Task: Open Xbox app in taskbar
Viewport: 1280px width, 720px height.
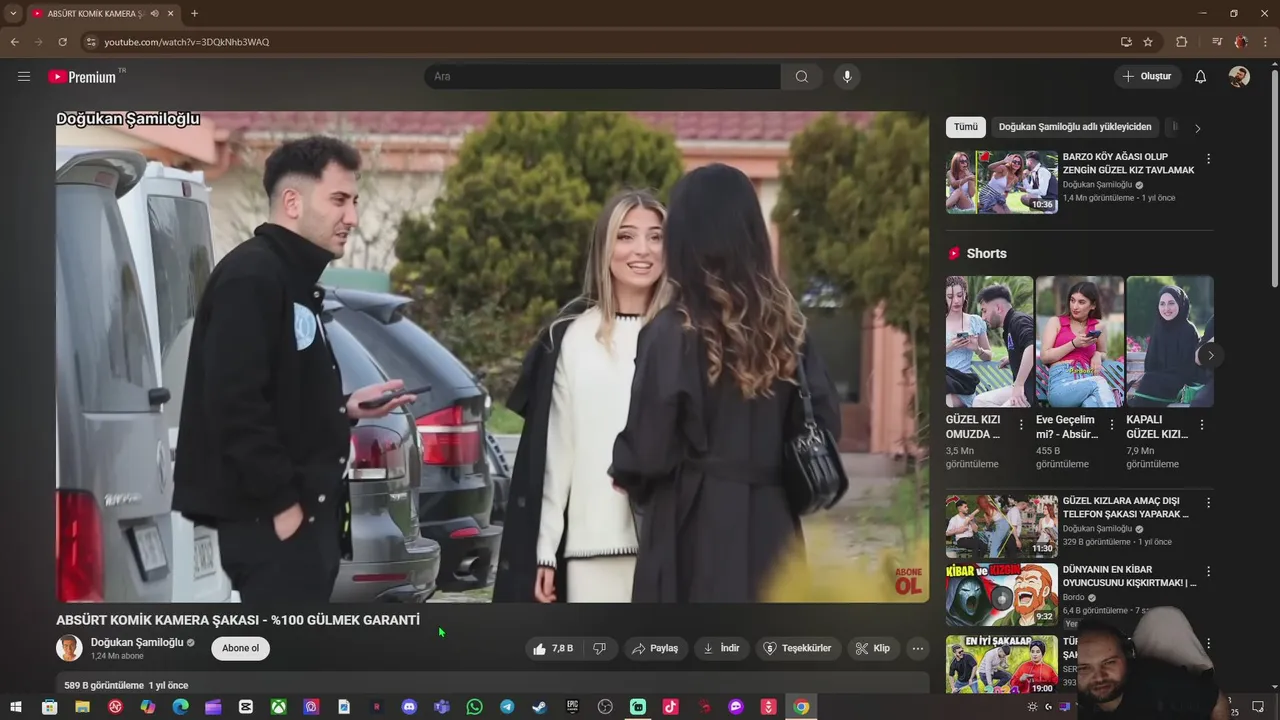Action: coord(278,707)
